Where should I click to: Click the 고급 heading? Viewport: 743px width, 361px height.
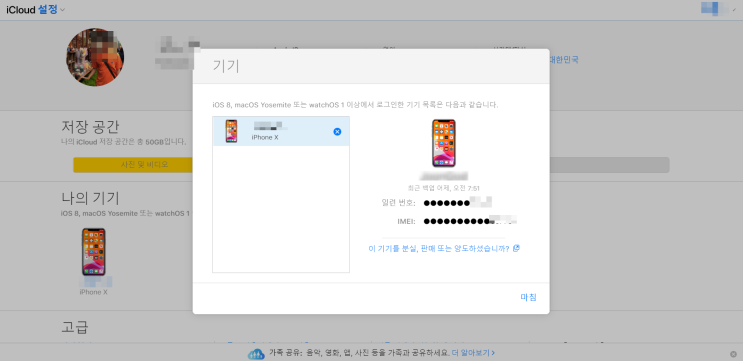75,327
